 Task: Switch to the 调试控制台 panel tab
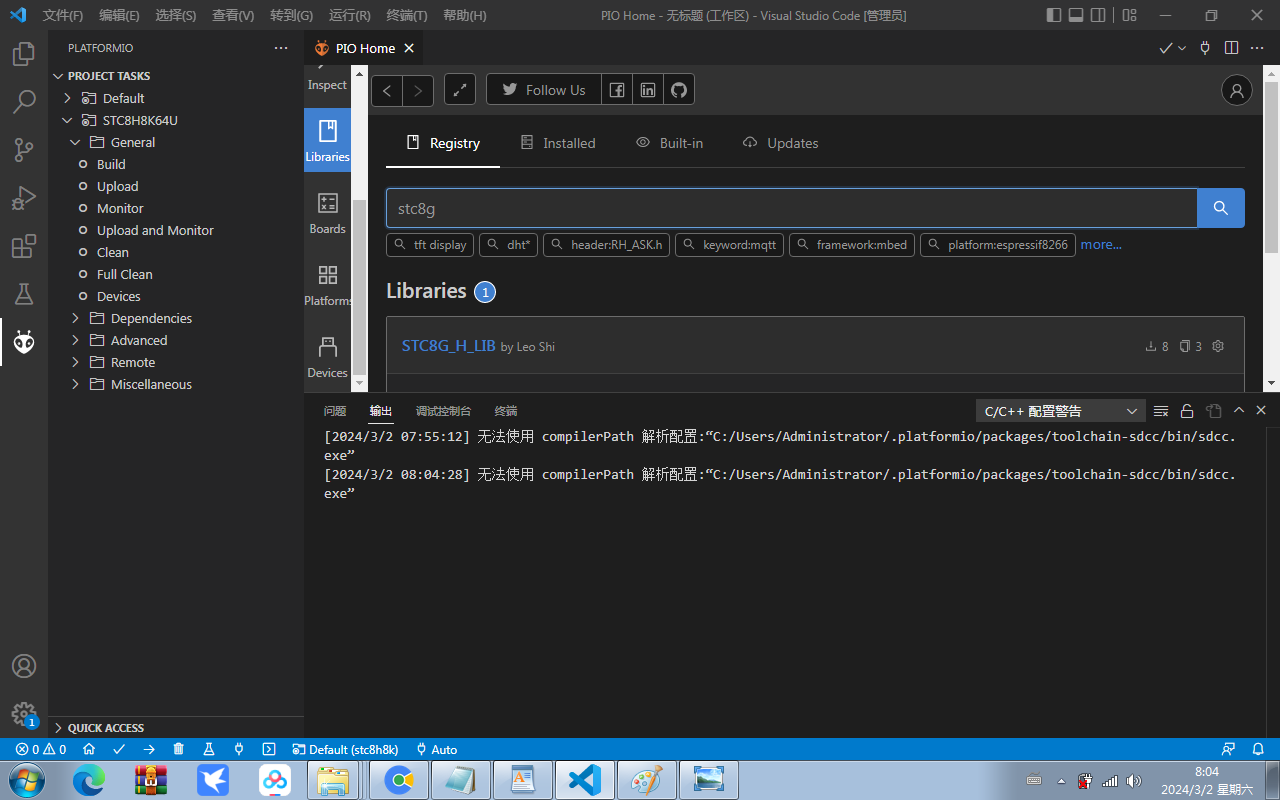[x=443, y=411]
